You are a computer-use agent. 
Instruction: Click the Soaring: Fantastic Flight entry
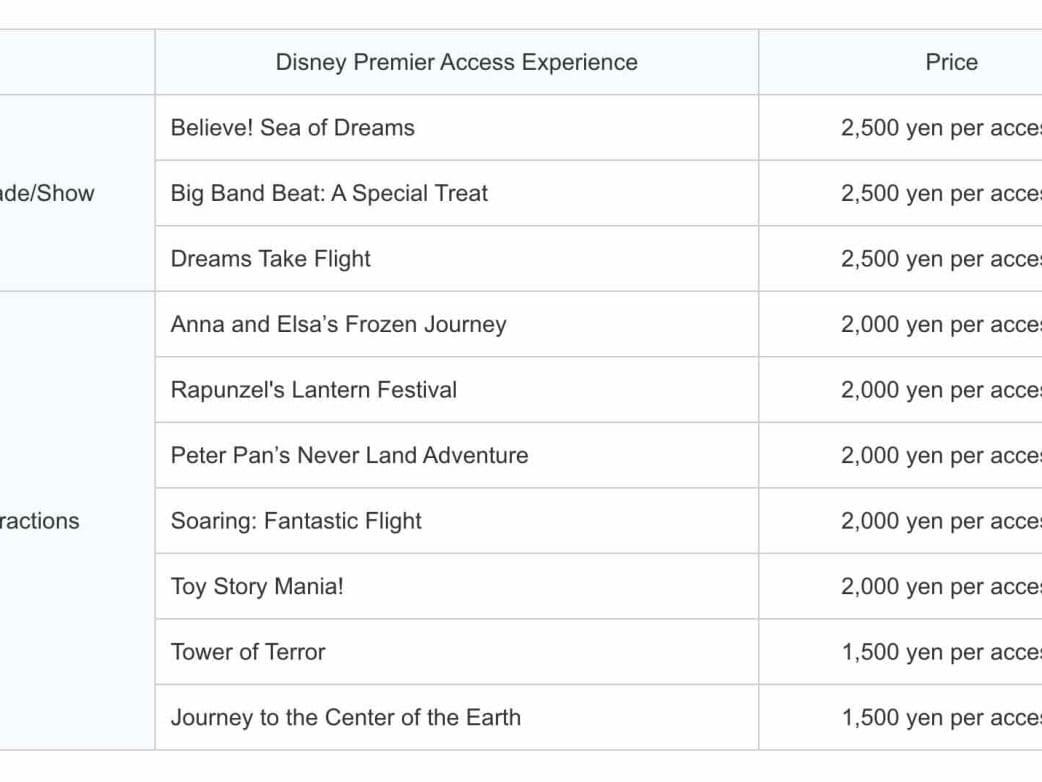point(296,521)
